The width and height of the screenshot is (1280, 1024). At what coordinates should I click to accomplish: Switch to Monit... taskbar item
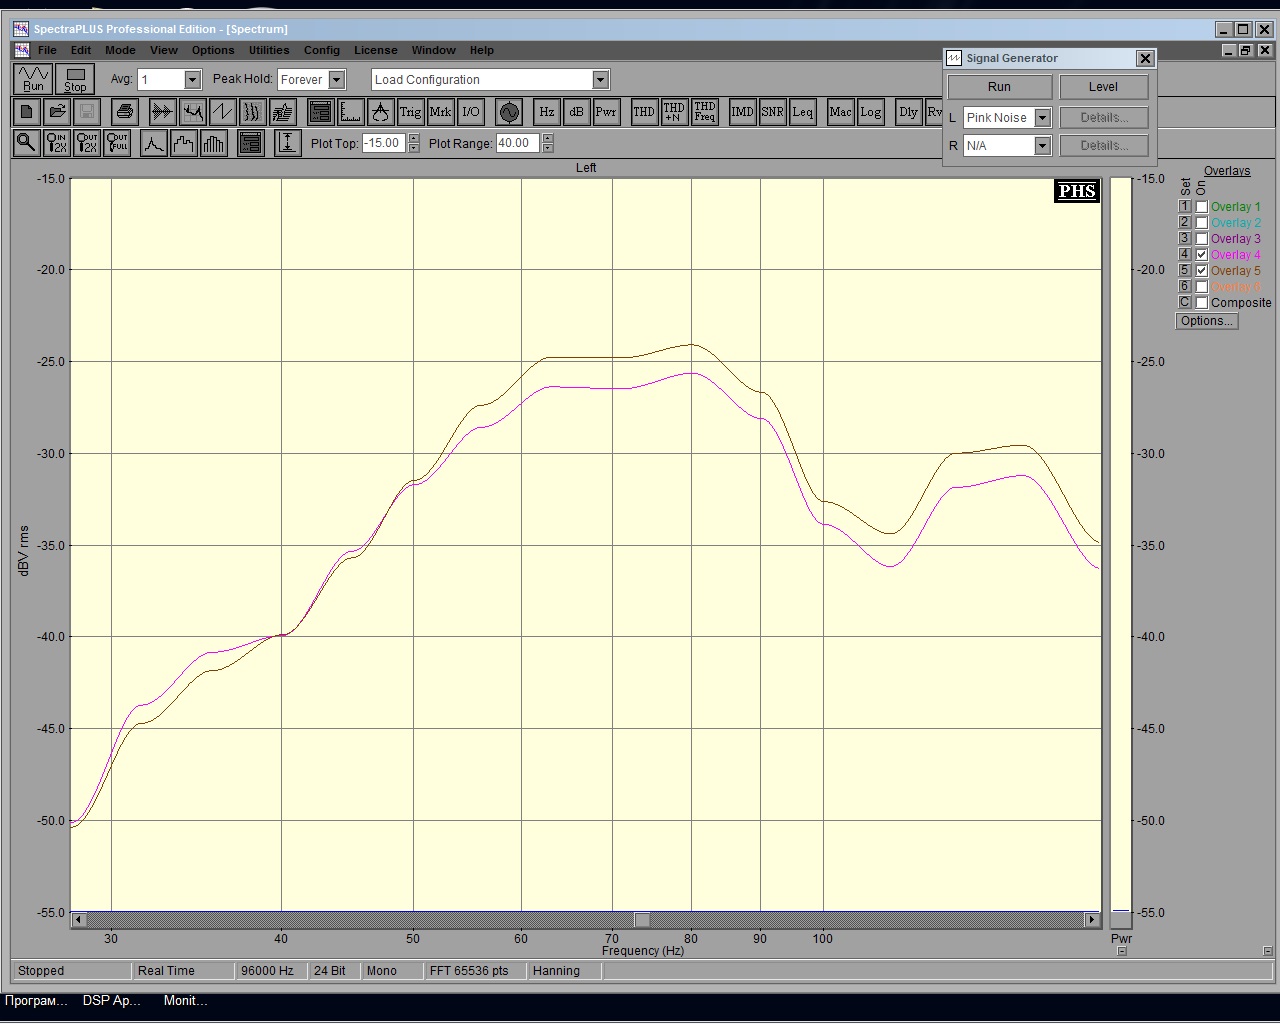[x=185, y=1000]
